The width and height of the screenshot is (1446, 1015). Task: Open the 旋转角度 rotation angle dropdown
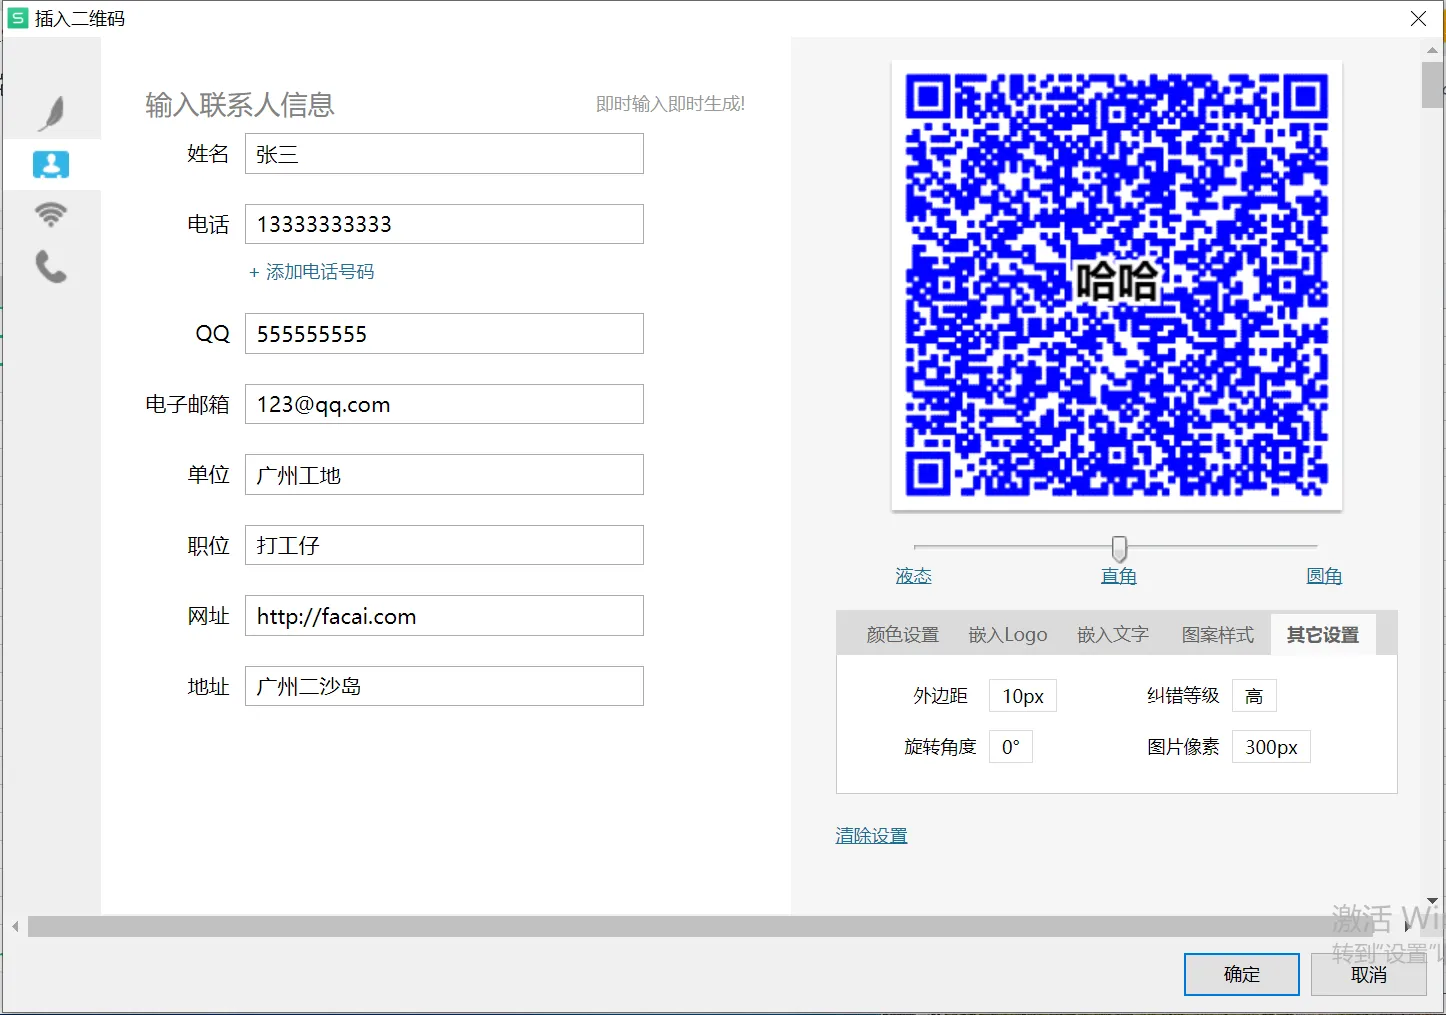(1011, 747)
